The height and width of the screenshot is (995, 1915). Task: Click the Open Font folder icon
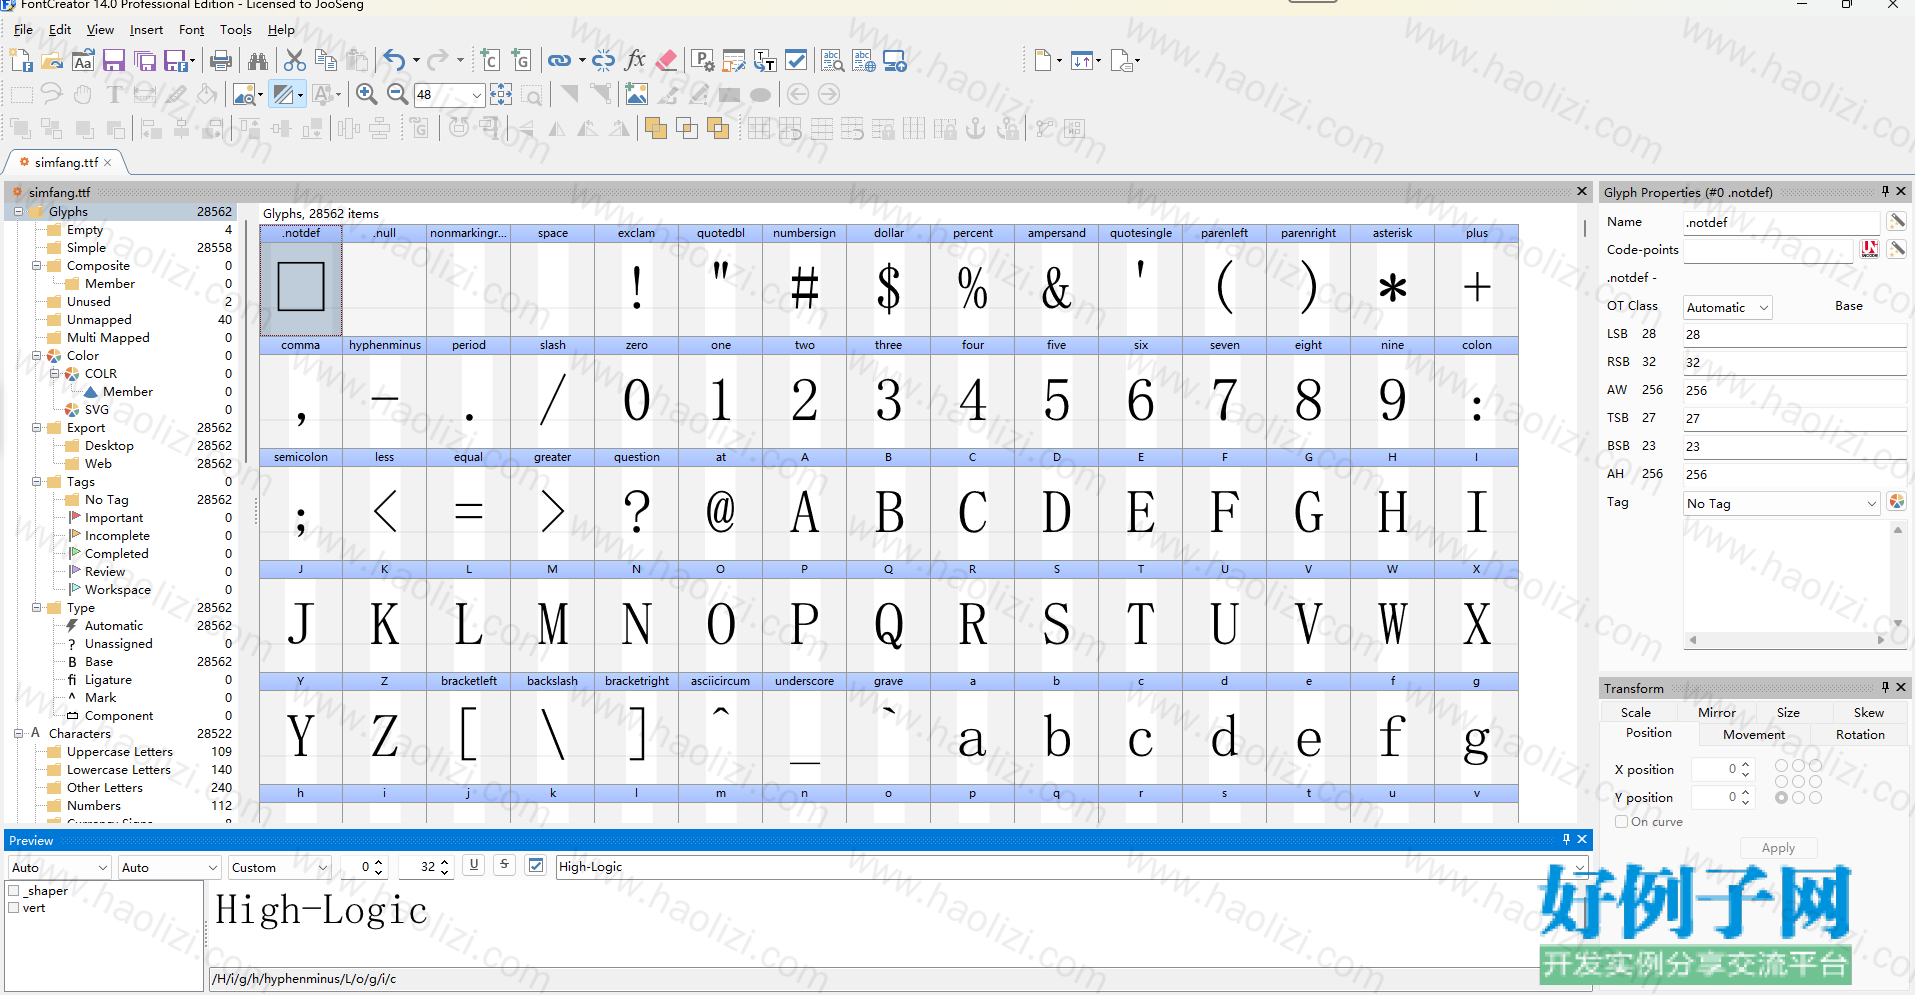(x=52, y=61)
